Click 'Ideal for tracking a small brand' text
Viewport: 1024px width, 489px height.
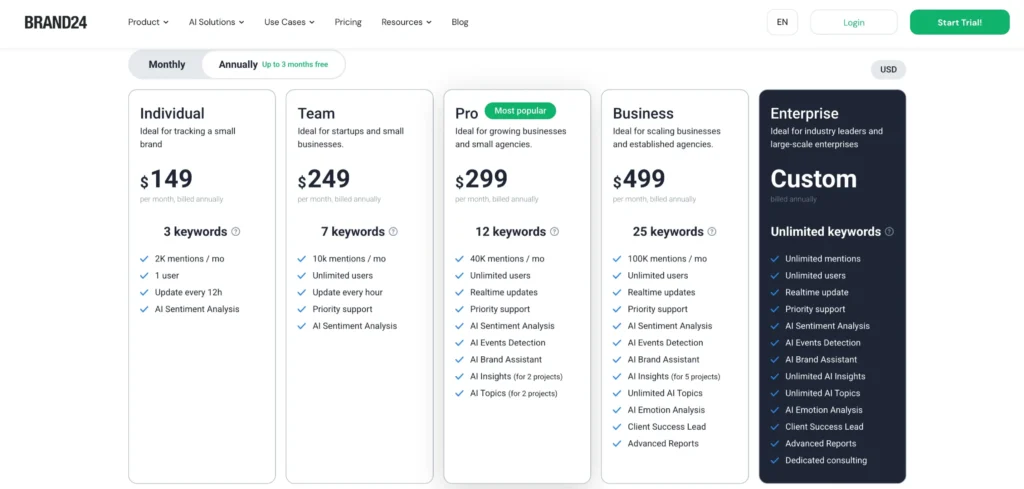(x=188, y=138)
